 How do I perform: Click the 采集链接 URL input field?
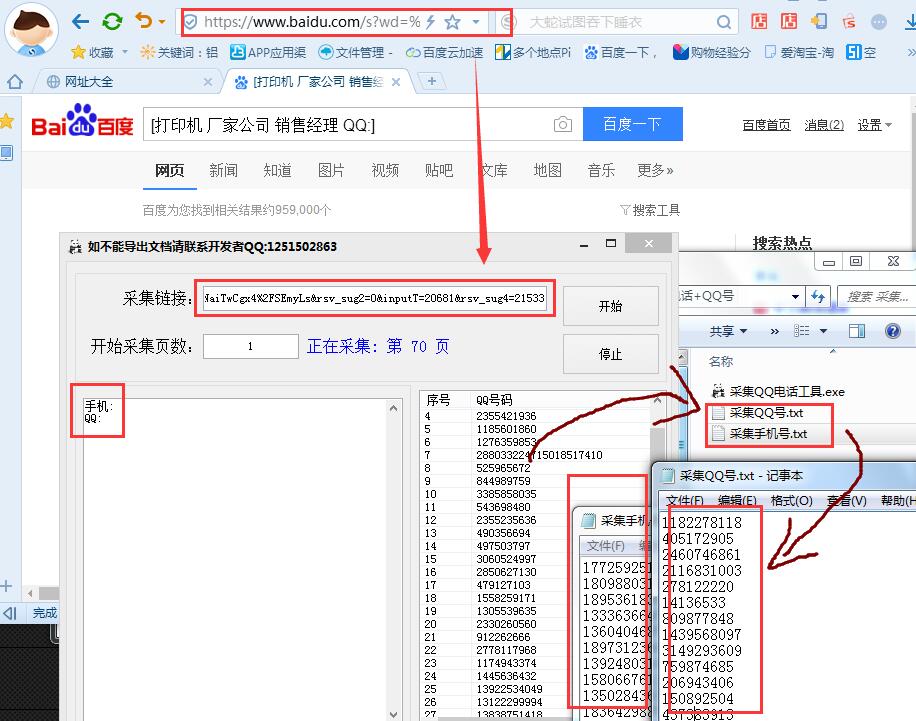374,298
